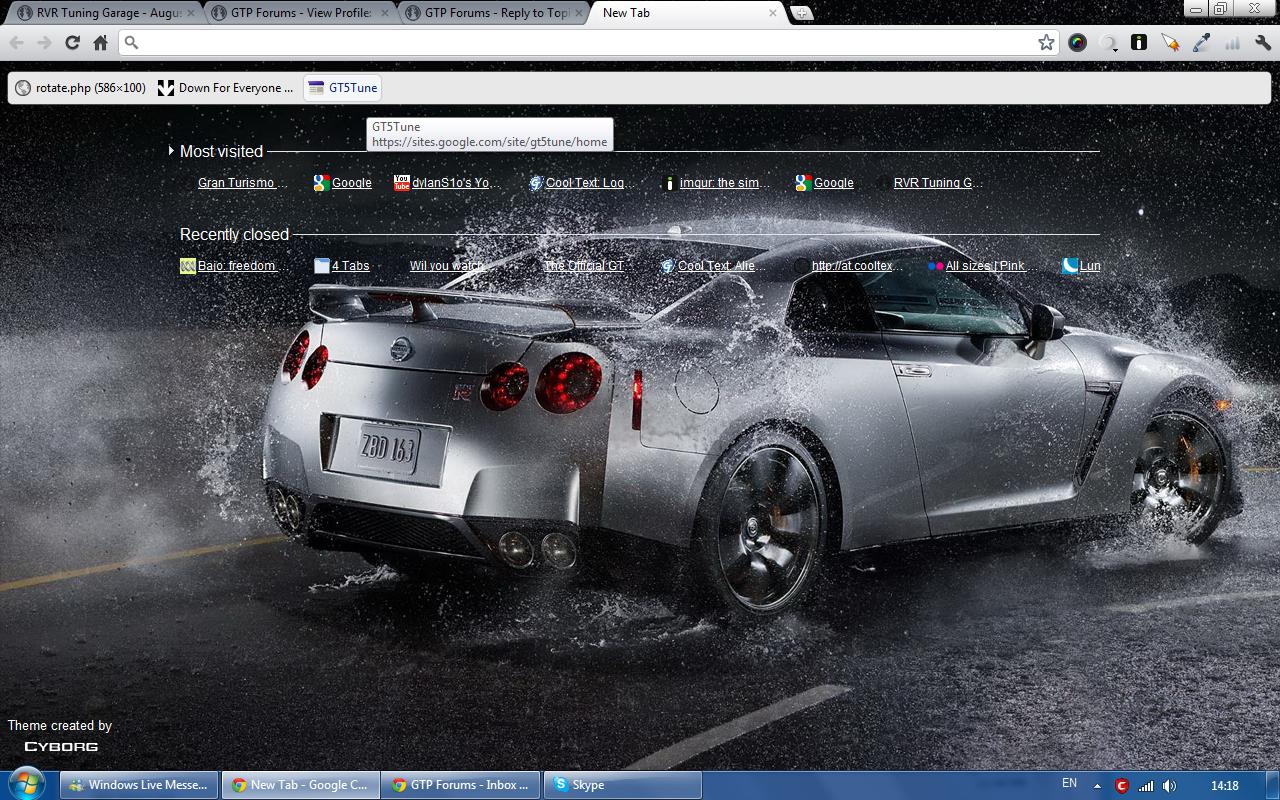This screenshot has height=800, width=1280.
Task: Switch to Windows Live Messenger taskbar button
Action: (x=139, y=785)
